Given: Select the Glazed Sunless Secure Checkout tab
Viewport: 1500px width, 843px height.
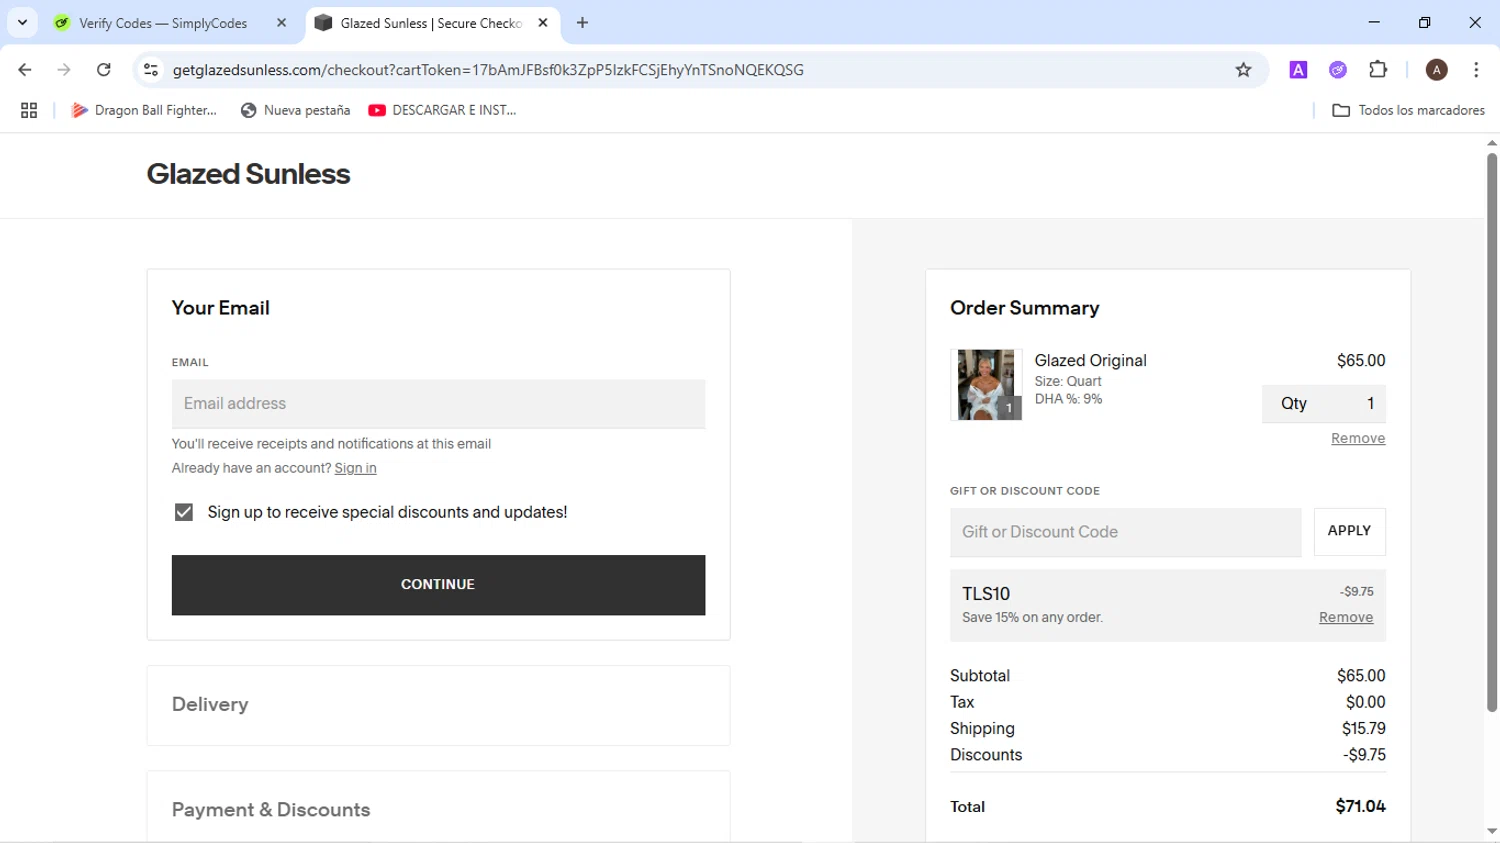Looking at the screenshot, I should [x=431, y=23].
